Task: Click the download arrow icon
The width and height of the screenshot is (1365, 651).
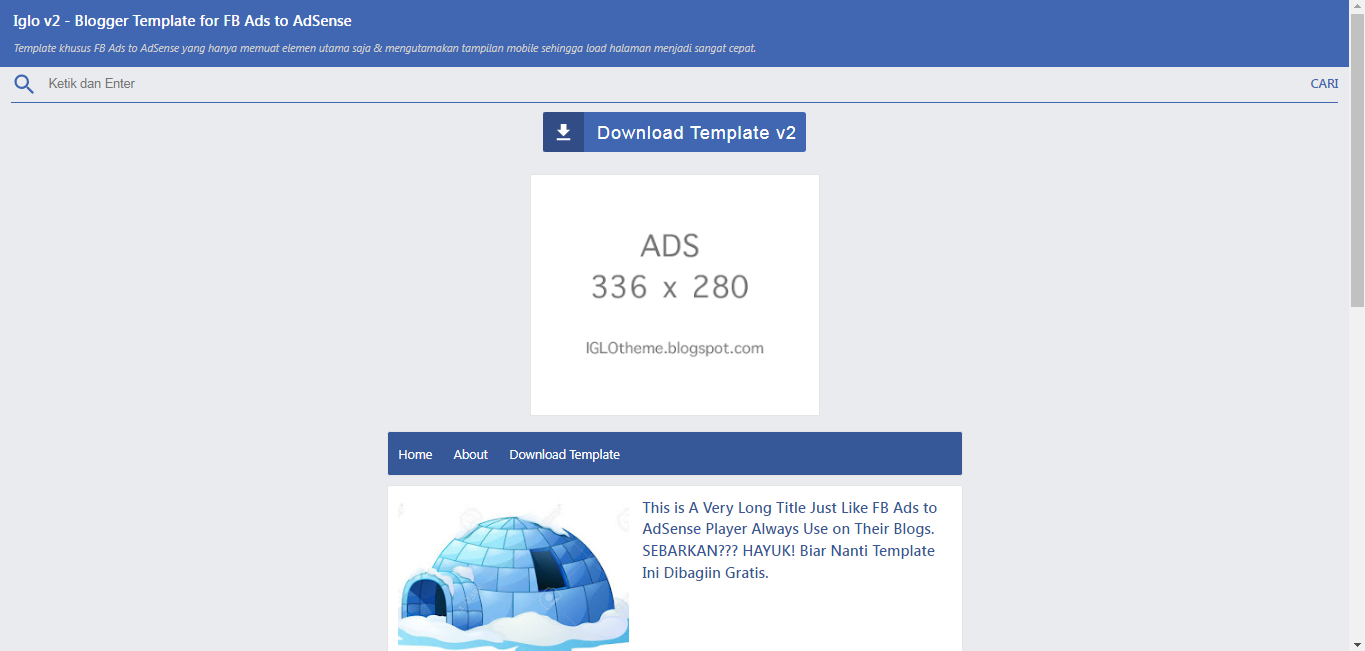Action: [x=564, y=132]
